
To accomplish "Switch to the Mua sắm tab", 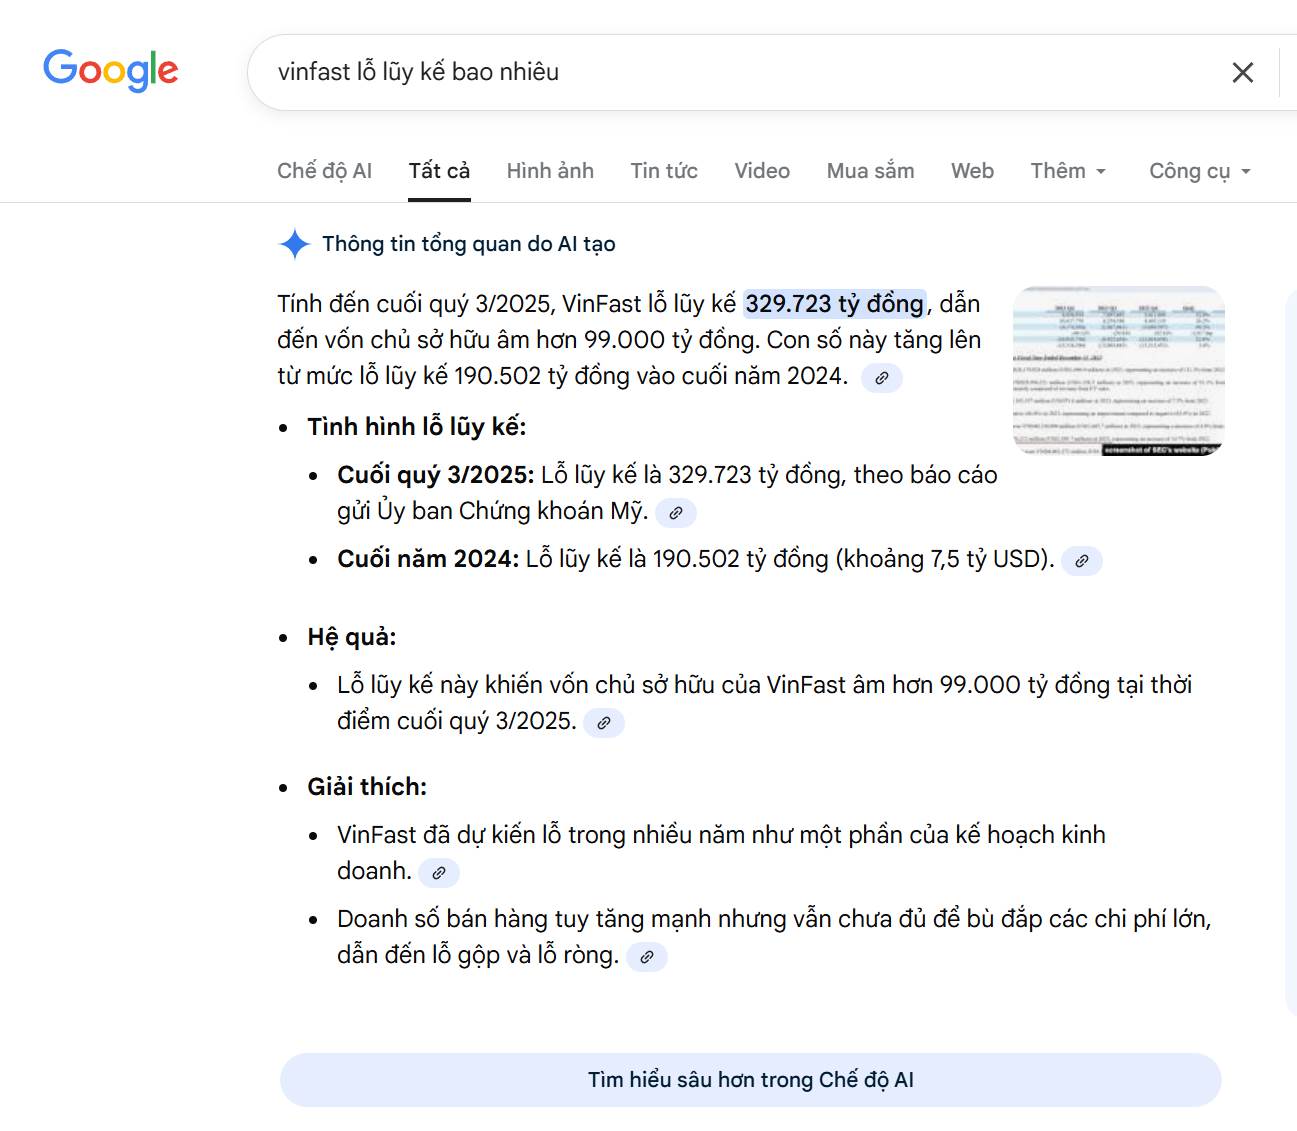I will point(870,171).
